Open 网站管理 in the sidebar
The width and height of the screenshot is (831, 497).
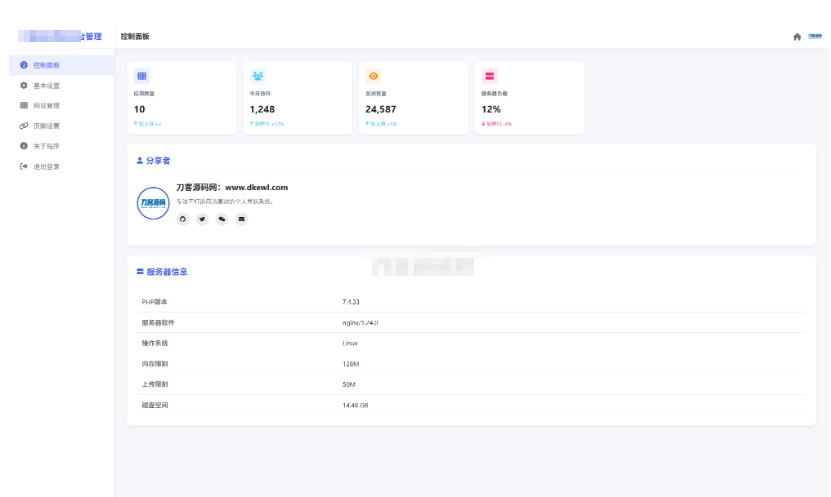tap(61, 105)
